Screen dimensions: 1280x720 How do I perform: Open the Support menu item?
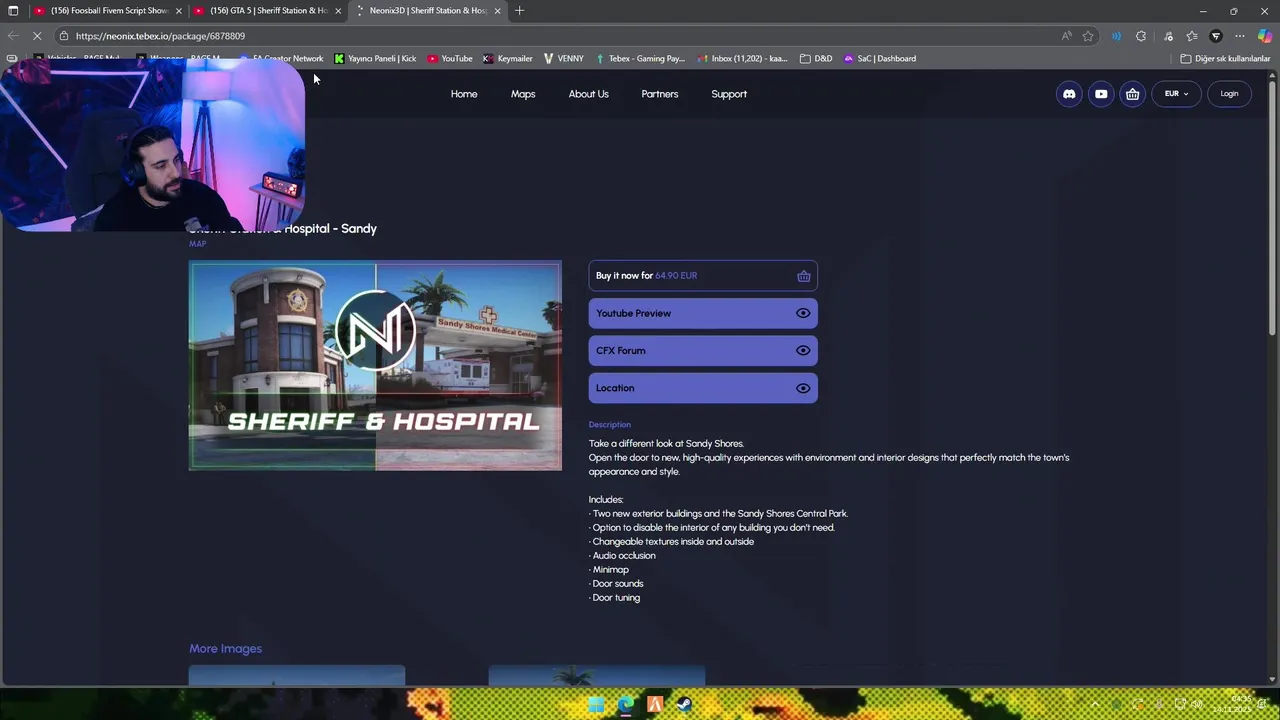click(729, 94)
